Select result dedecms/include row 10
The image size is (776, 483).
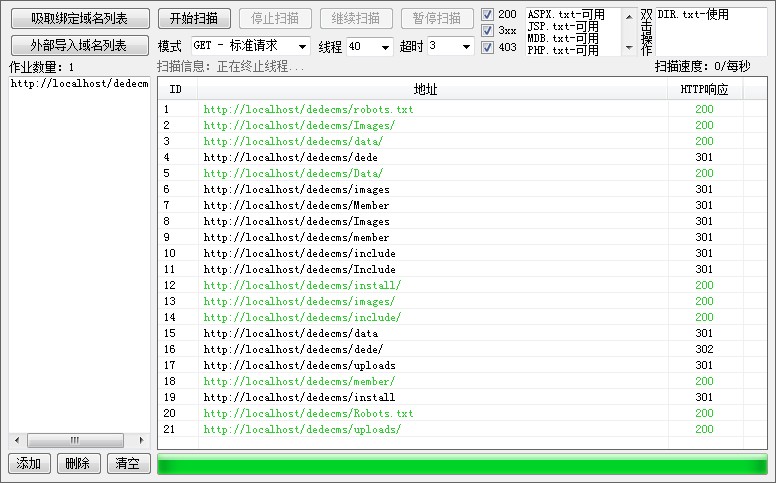[x=462, y=253]
